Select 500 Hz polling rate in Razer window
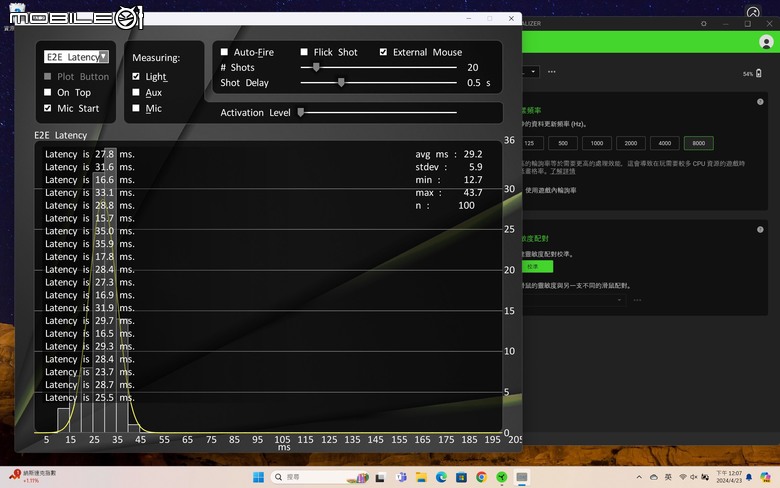Image resolution: width=780 pixels, height=488 pixels. pos(563,143)
